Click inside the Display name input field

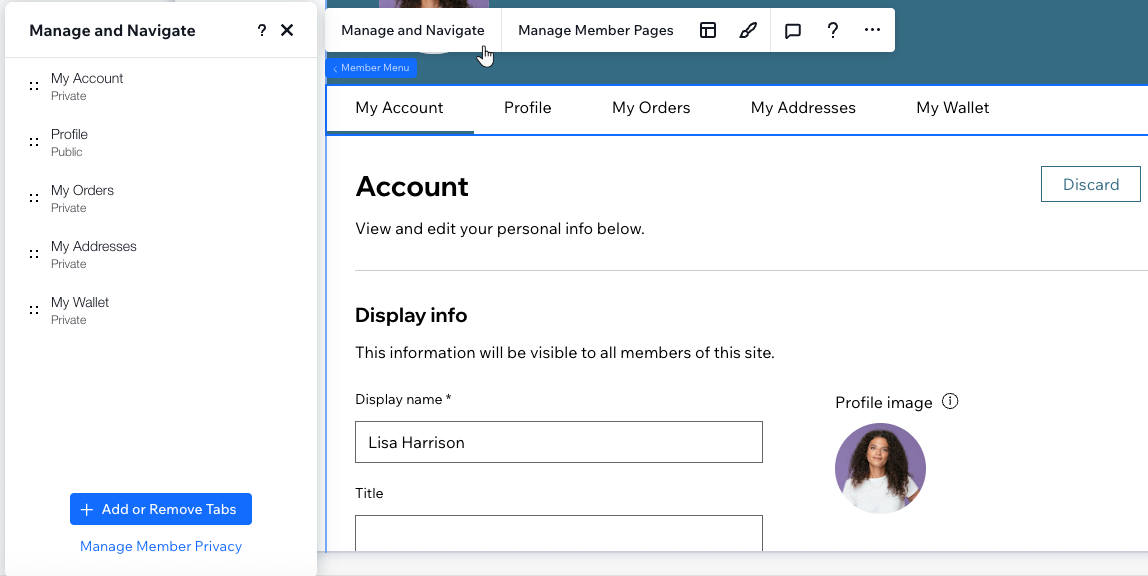pyautogui.click(x=558, y=441)
